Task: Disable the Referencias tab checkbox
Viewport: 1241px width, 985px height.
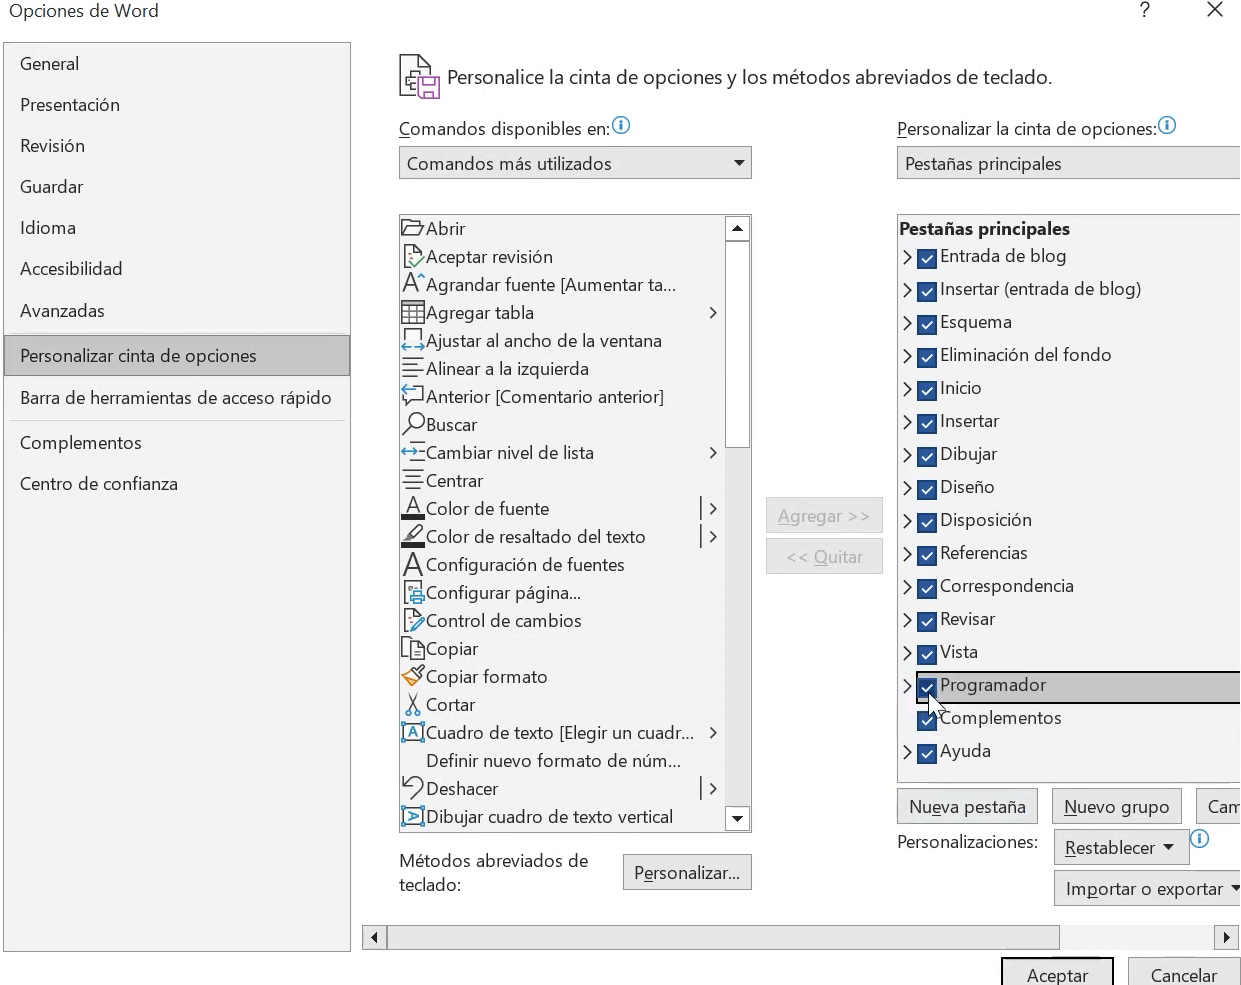Action: [x=927, y=554]
